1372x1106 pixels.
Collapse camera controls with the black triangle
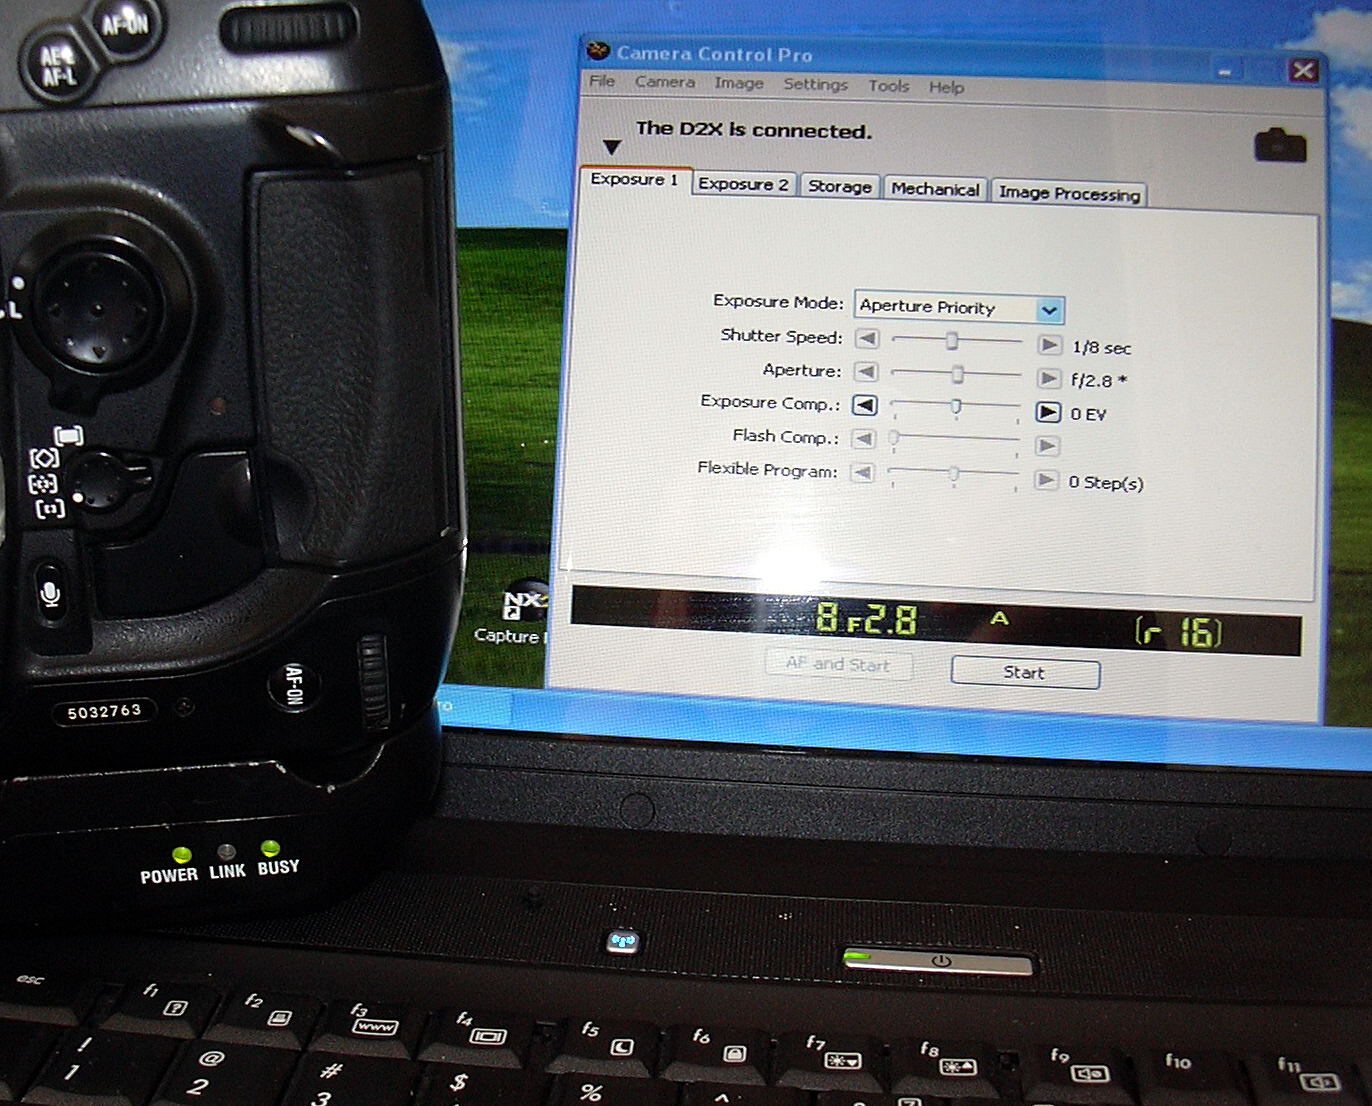click(612, 147)
